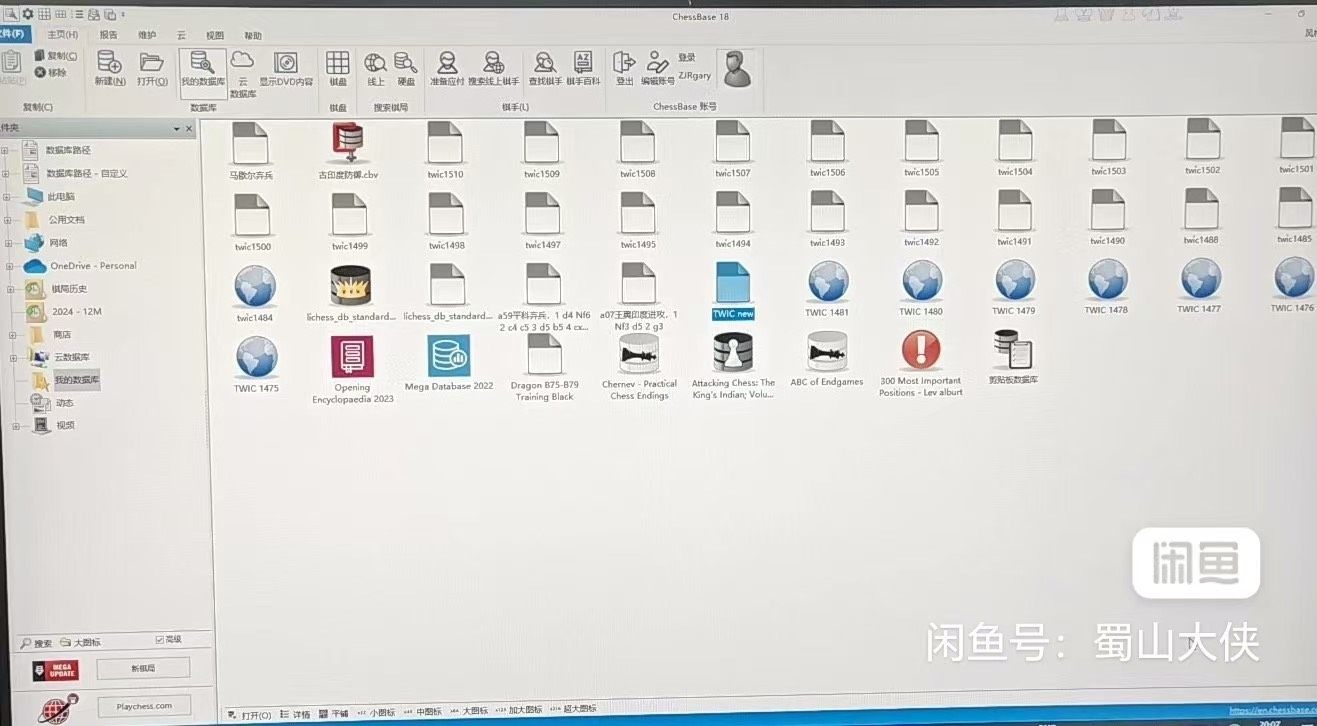
Task: Click the Find Player icon (查找棋手)
Action: pyautogui.click(x=544, y=68)
